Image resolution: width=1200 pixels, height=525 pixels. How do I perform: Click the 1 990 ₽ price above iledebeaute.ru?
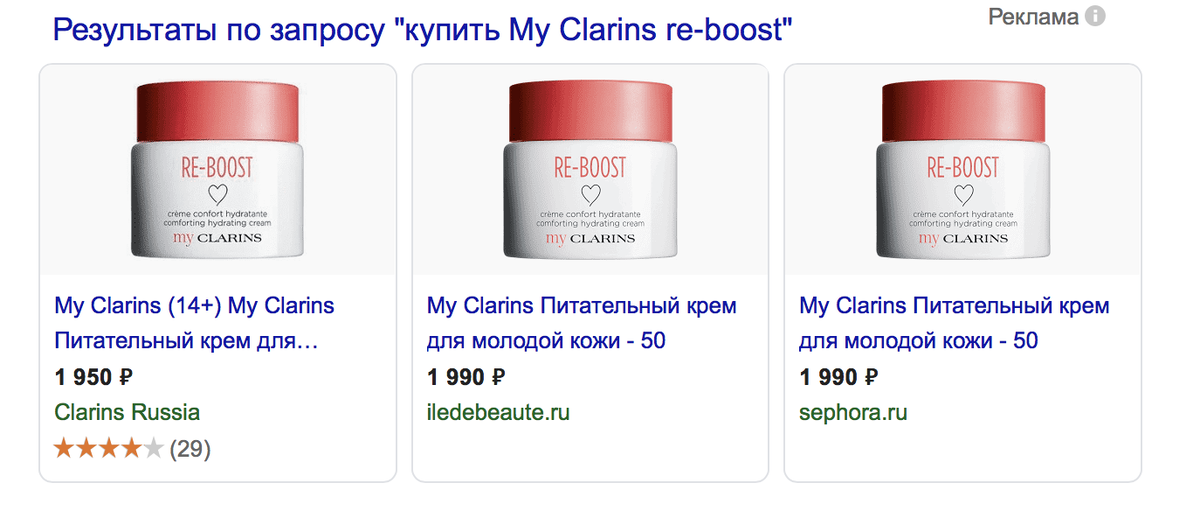pos(467,378)
